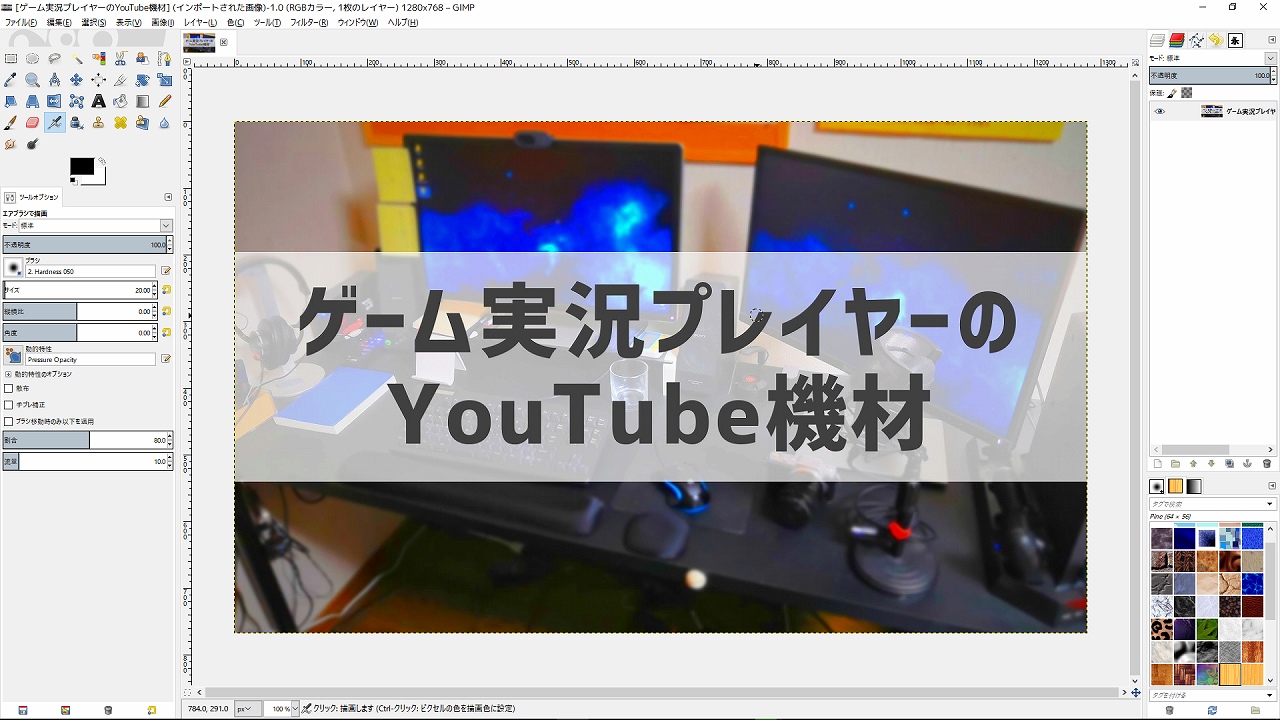This screenshot has height=720, width=1280.
Task: Switch to the Channels tab
Action: tap(1177, 40)
